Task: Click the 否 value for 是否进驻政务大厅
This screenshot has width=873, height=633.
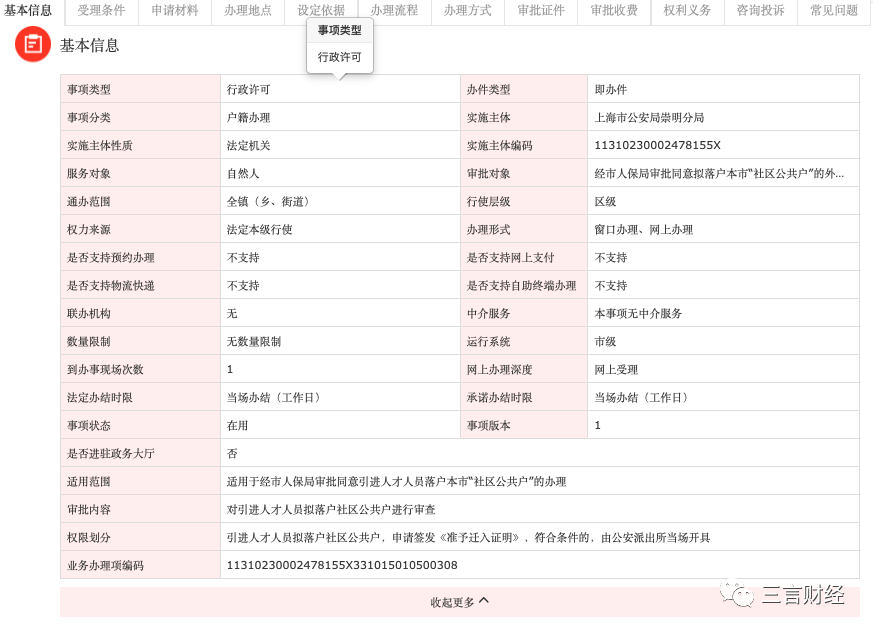Action: pos(232,453)
